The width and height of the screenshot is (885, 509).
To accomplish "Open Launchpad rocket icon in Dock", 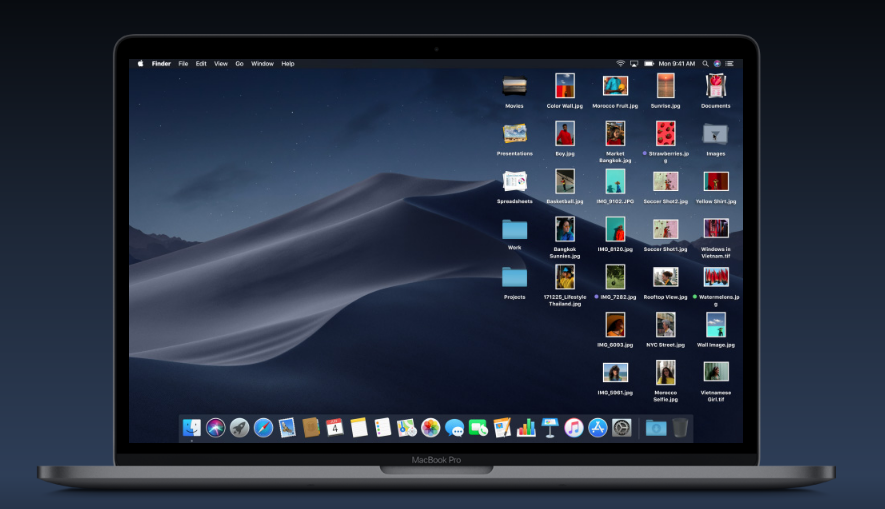I will point(239,428).
